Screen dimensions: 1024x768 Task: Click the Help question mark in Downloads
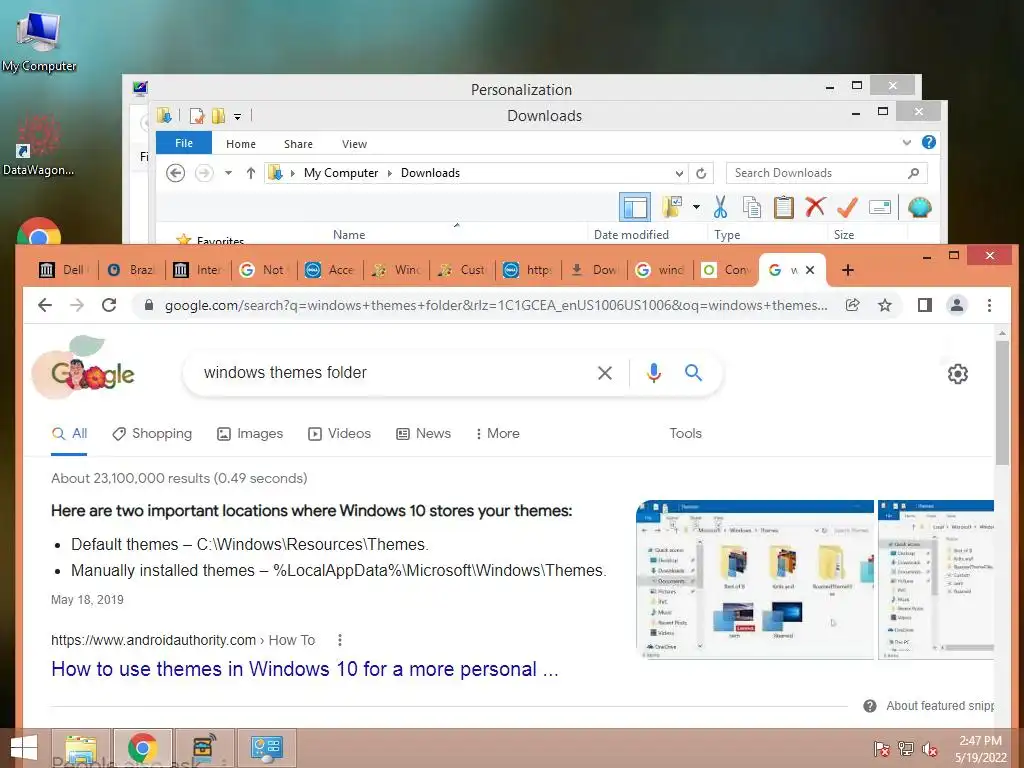tap(929, 142)
